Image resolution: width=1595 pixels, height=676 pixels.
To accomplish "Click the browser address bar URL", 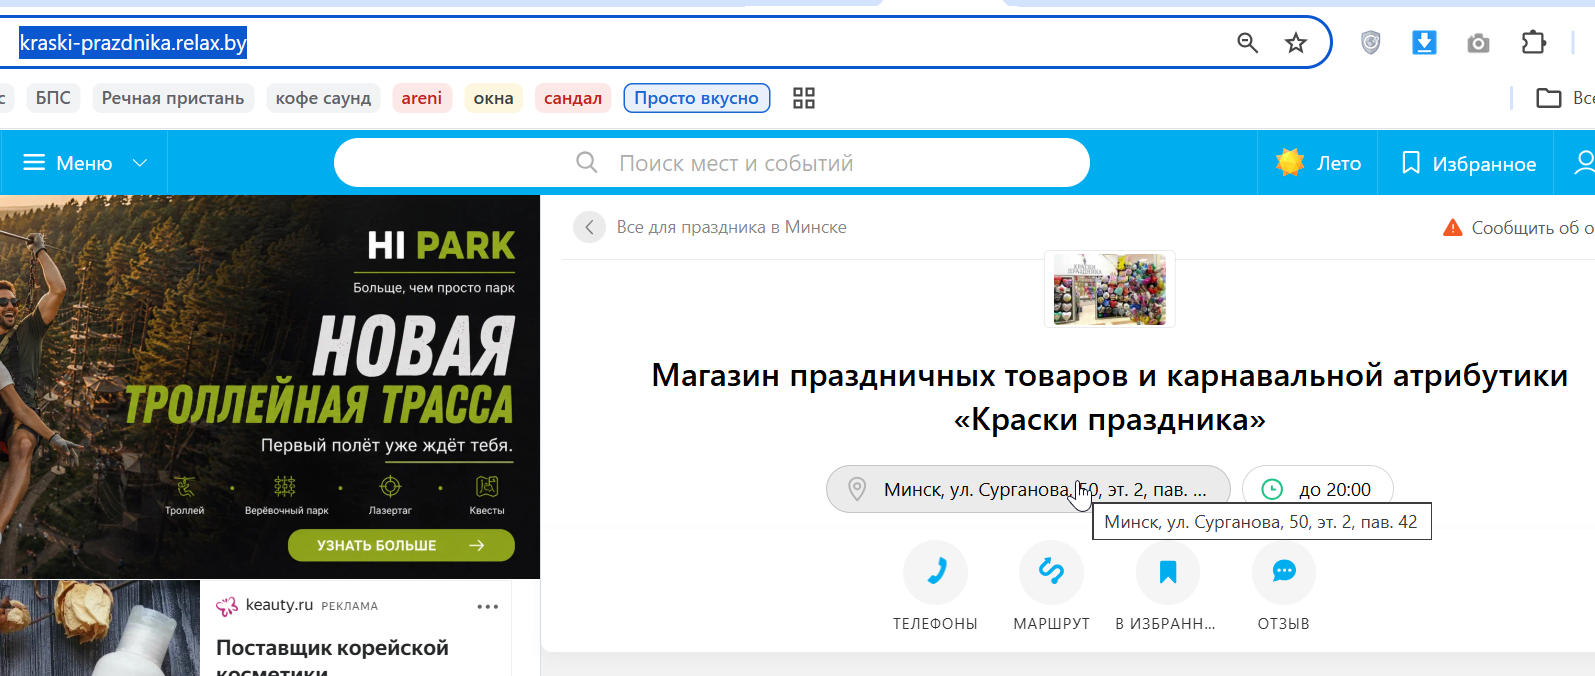I will point(133,42).
